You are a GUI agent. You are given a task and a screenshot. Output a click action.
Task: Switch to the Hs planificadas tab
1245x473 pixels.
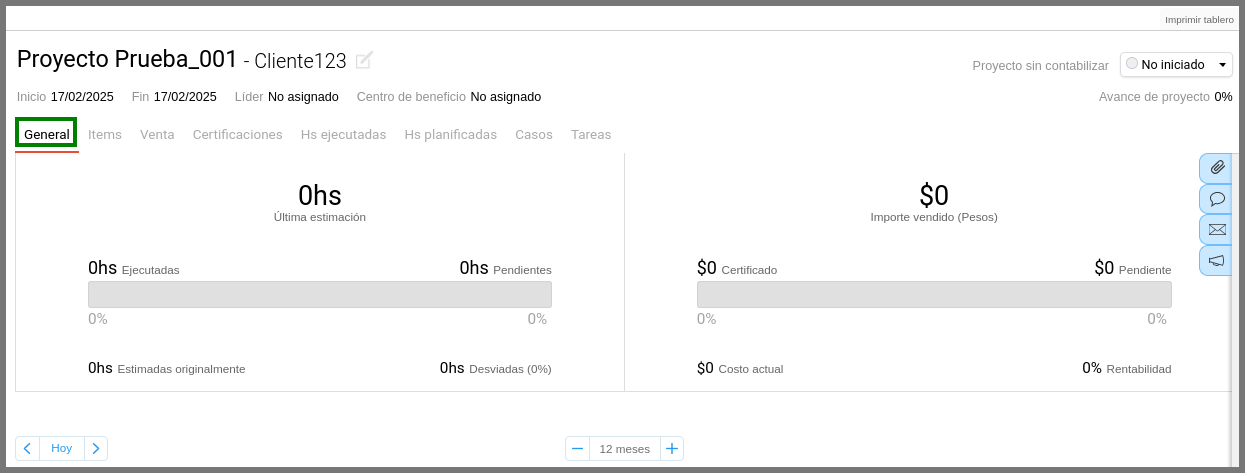pos(450,134)
